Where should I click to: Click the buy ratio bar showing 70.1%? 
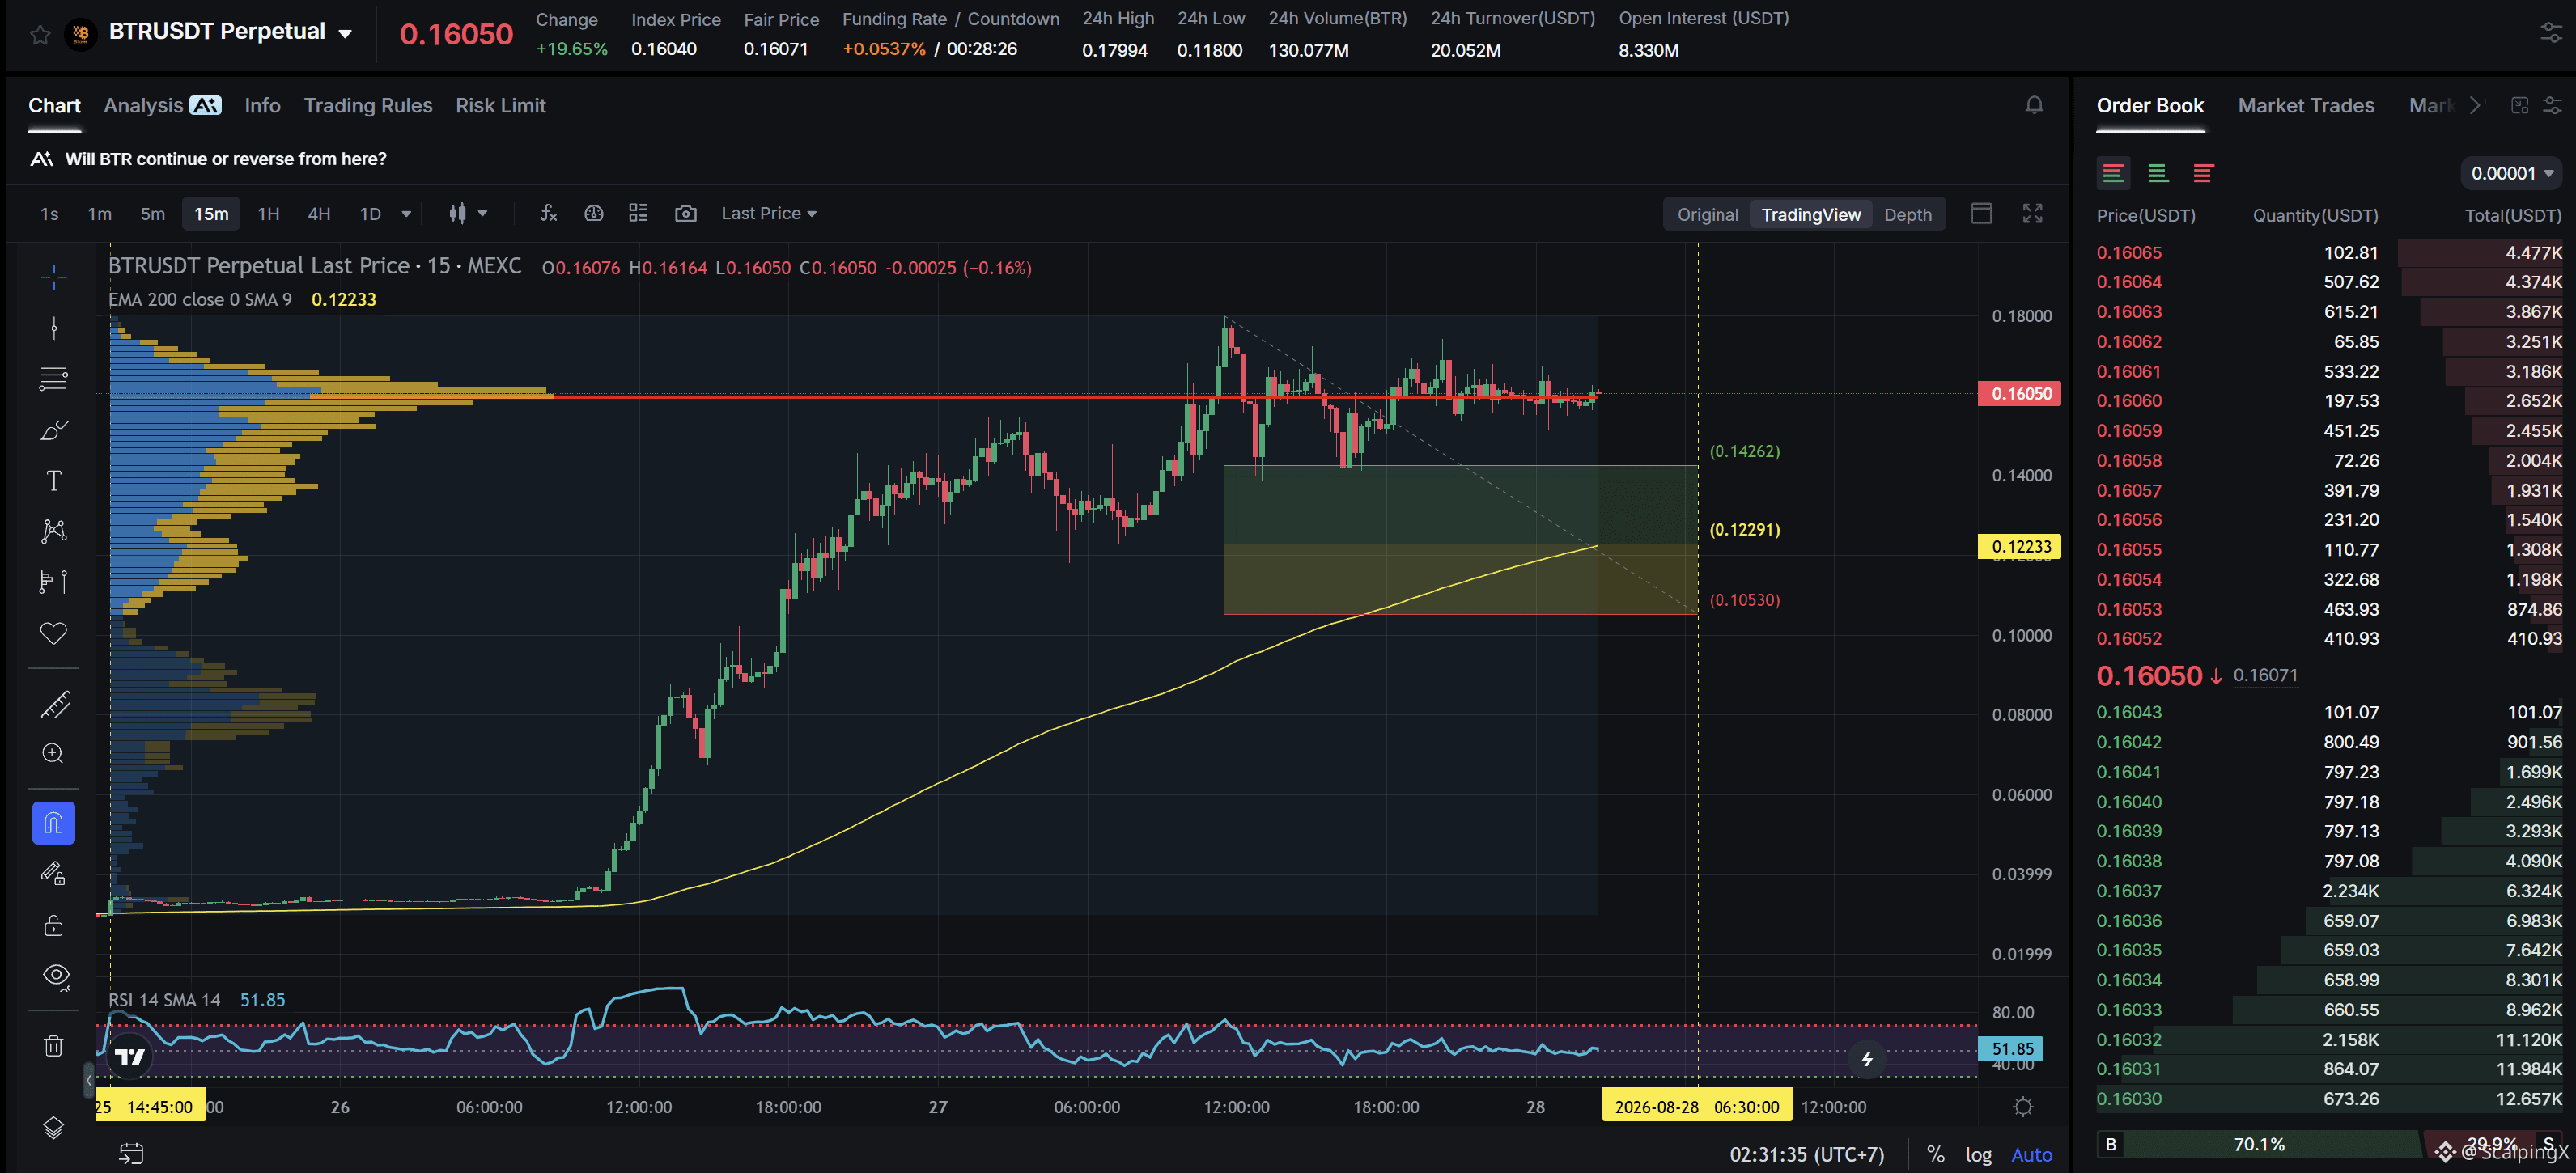coord(2258,1144)
